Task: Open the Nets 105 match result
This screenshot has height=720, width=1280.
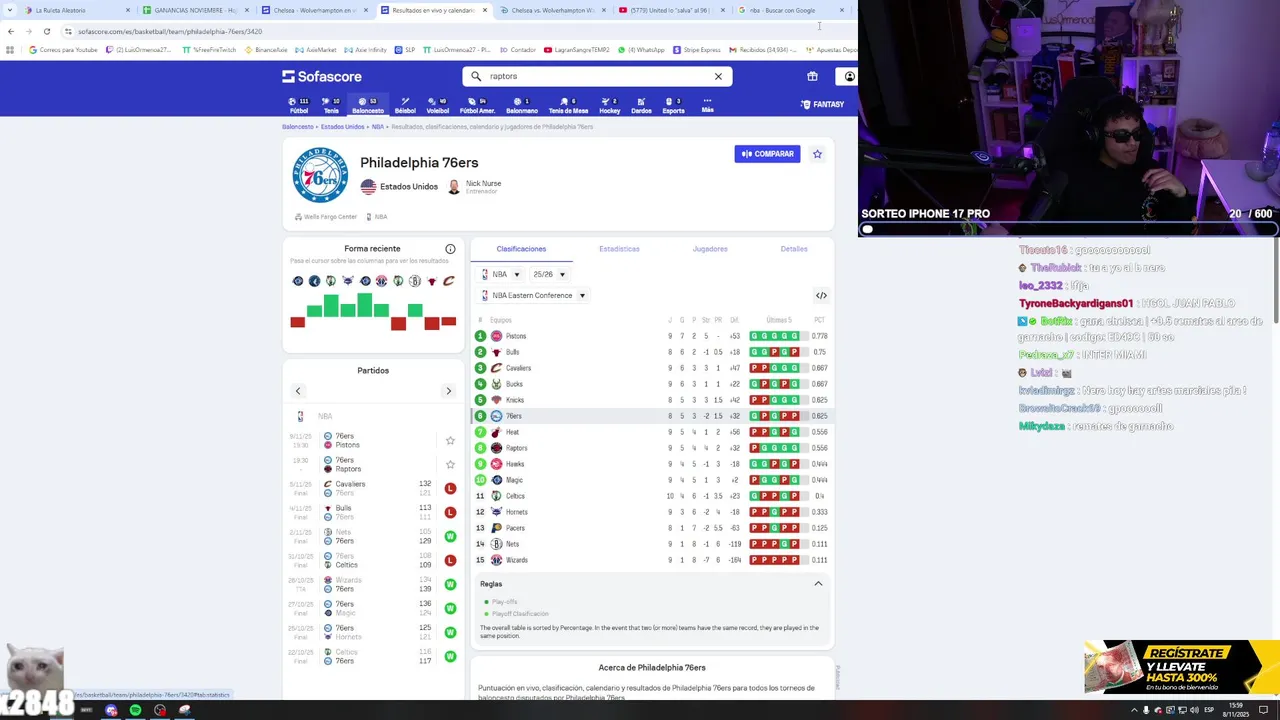Action: click(373, 536)
